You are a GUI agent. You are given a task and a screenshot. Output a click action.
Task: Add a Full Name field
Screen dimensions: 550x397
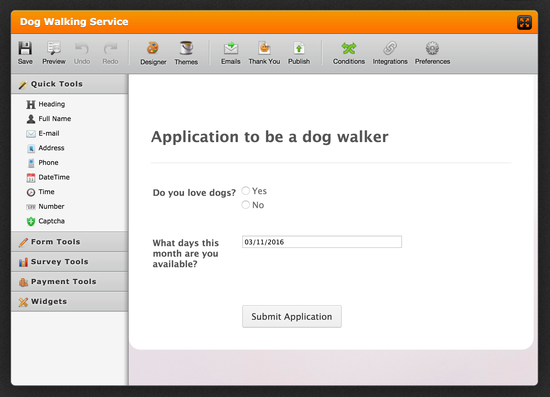(49, 119)
